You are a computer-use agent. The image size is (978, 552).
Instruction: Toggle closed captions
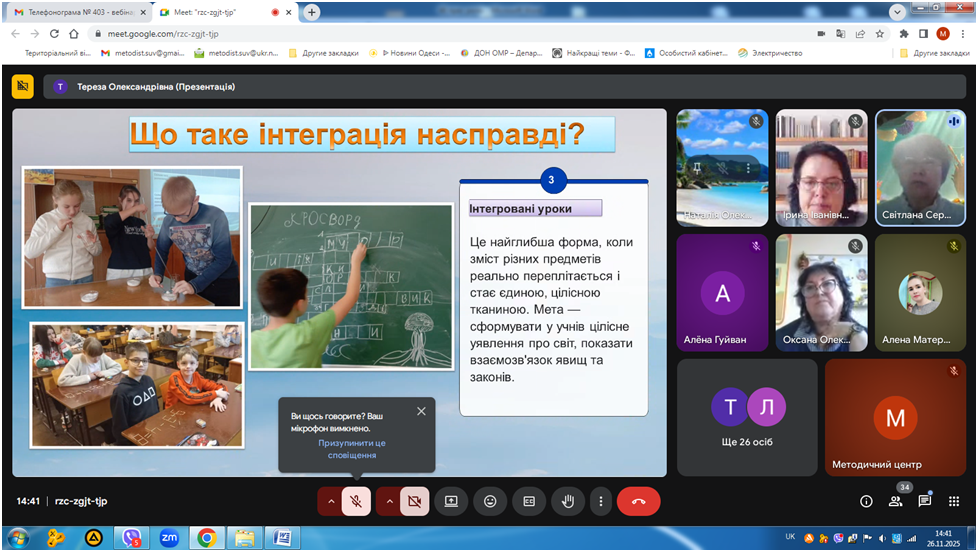529,501
